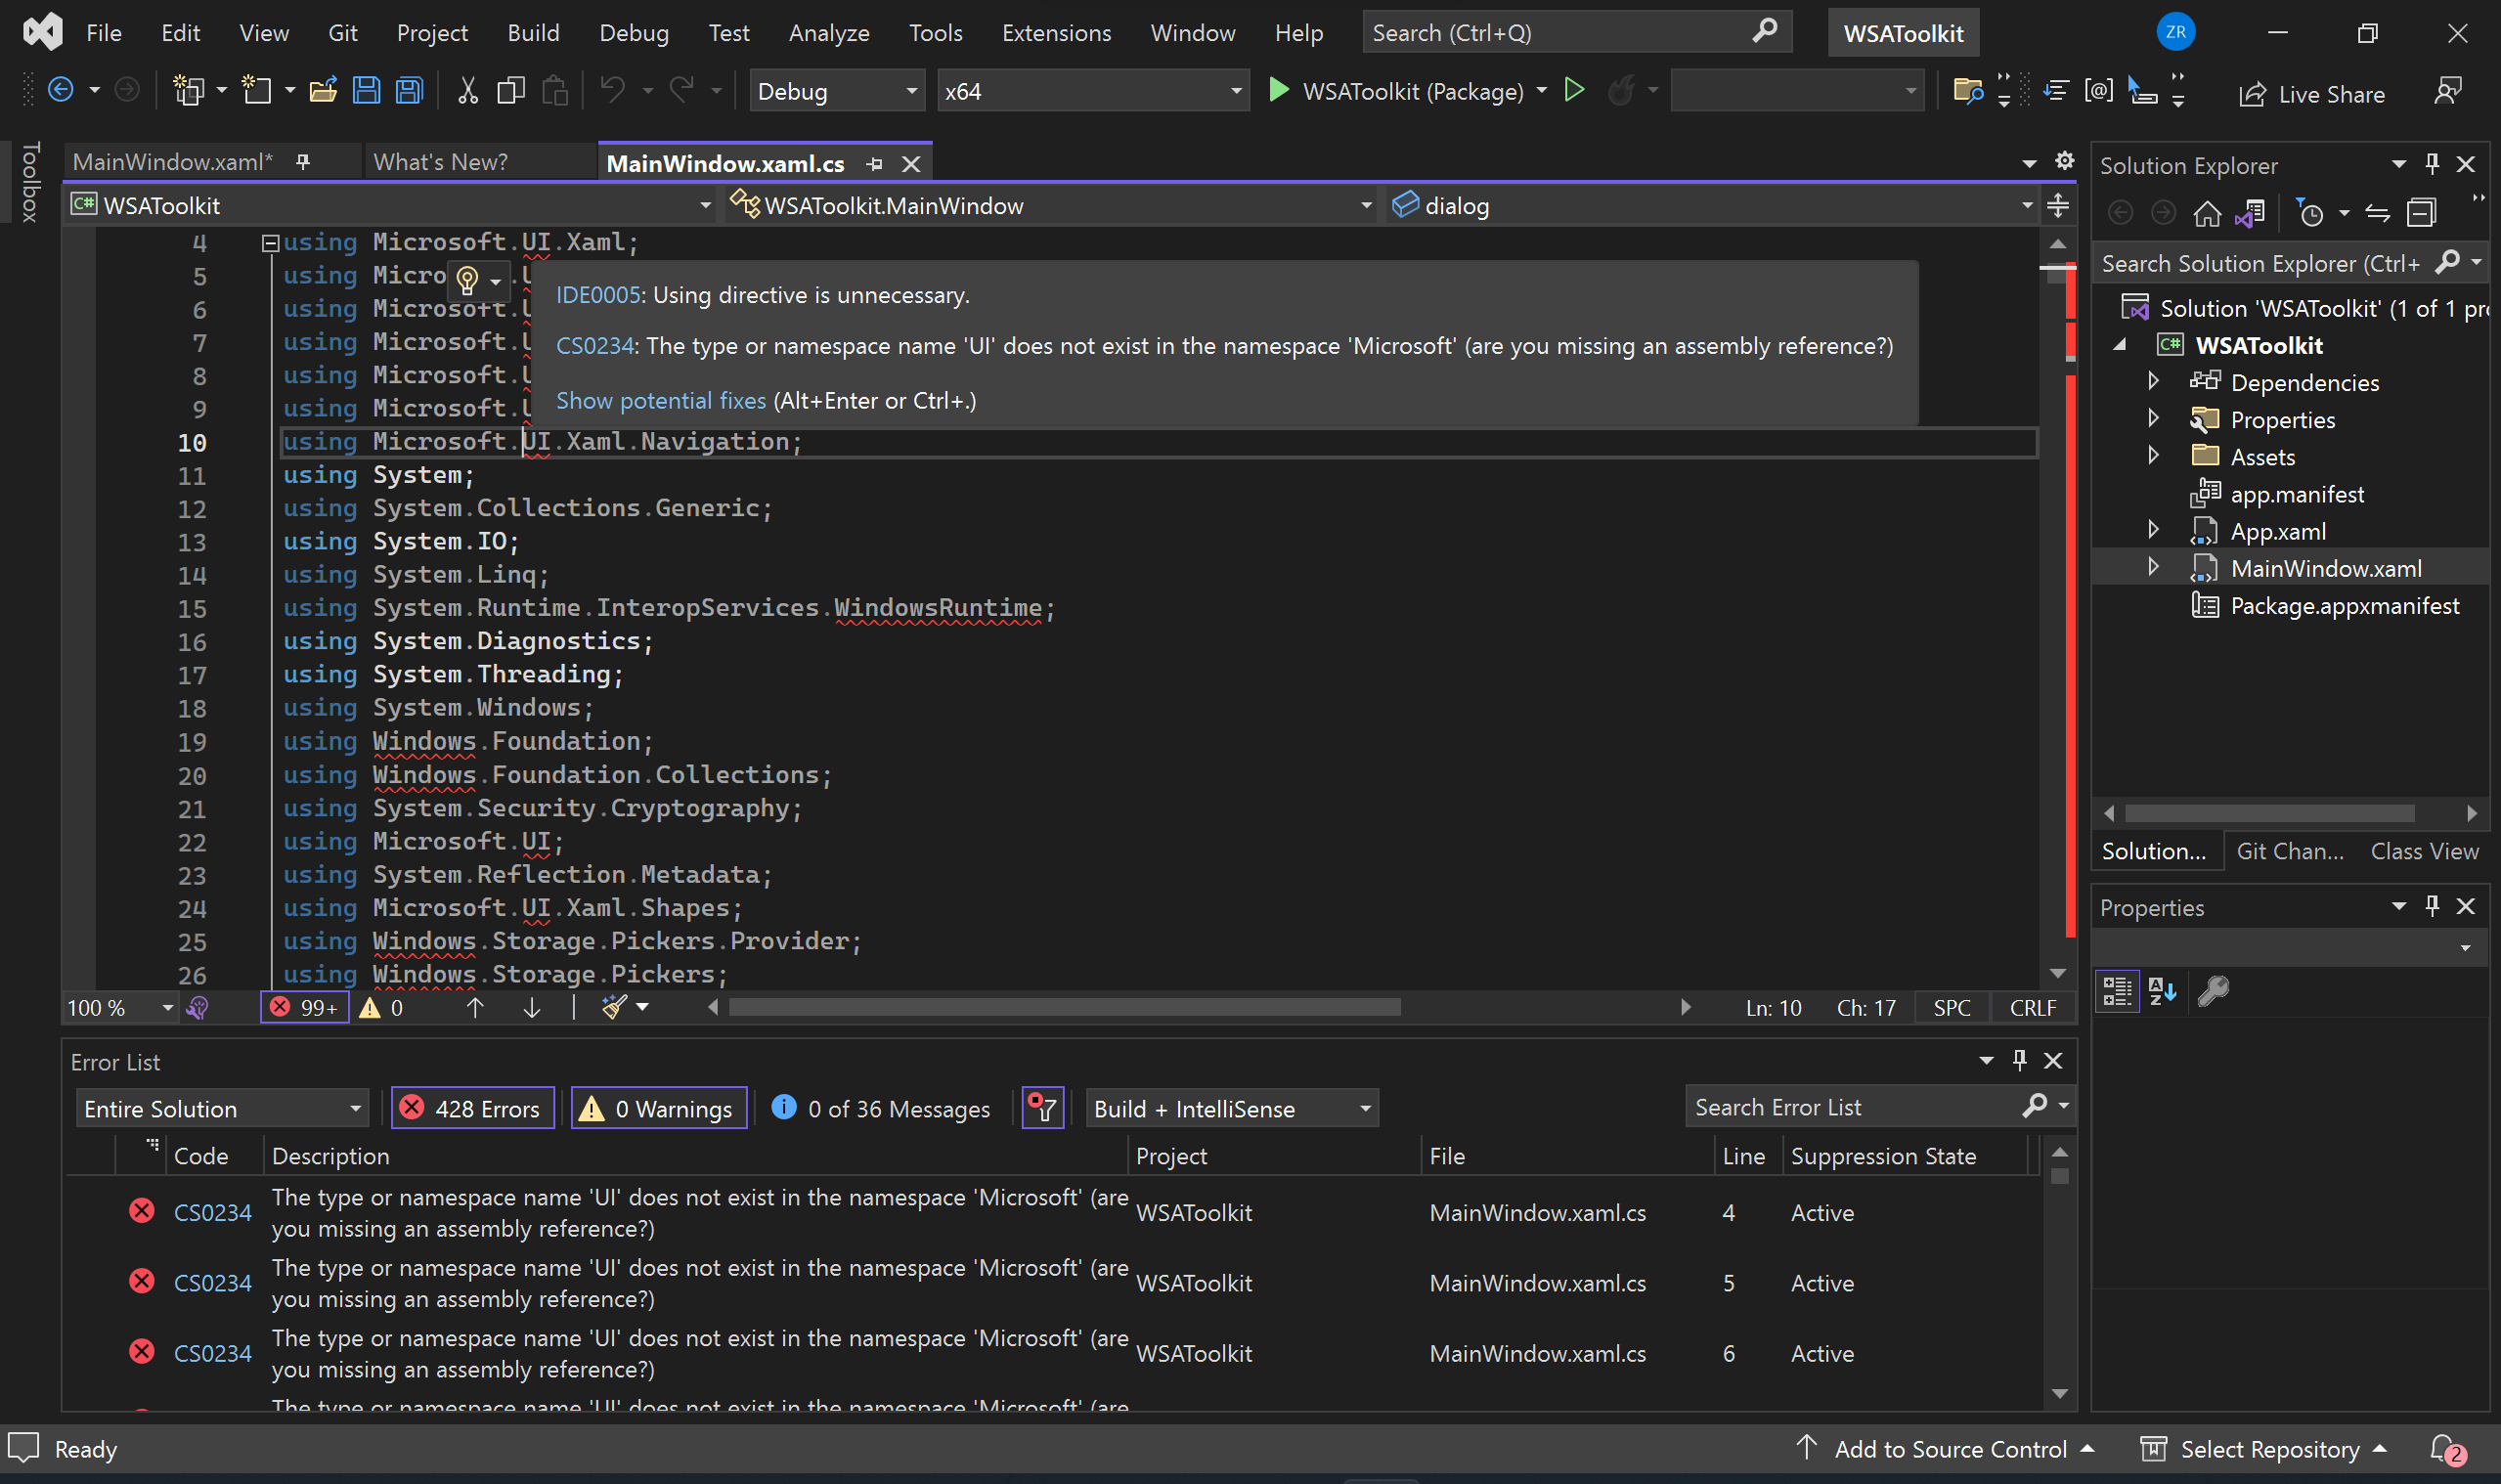Open the Entire Solution scope dropdown

point(222,1108)
